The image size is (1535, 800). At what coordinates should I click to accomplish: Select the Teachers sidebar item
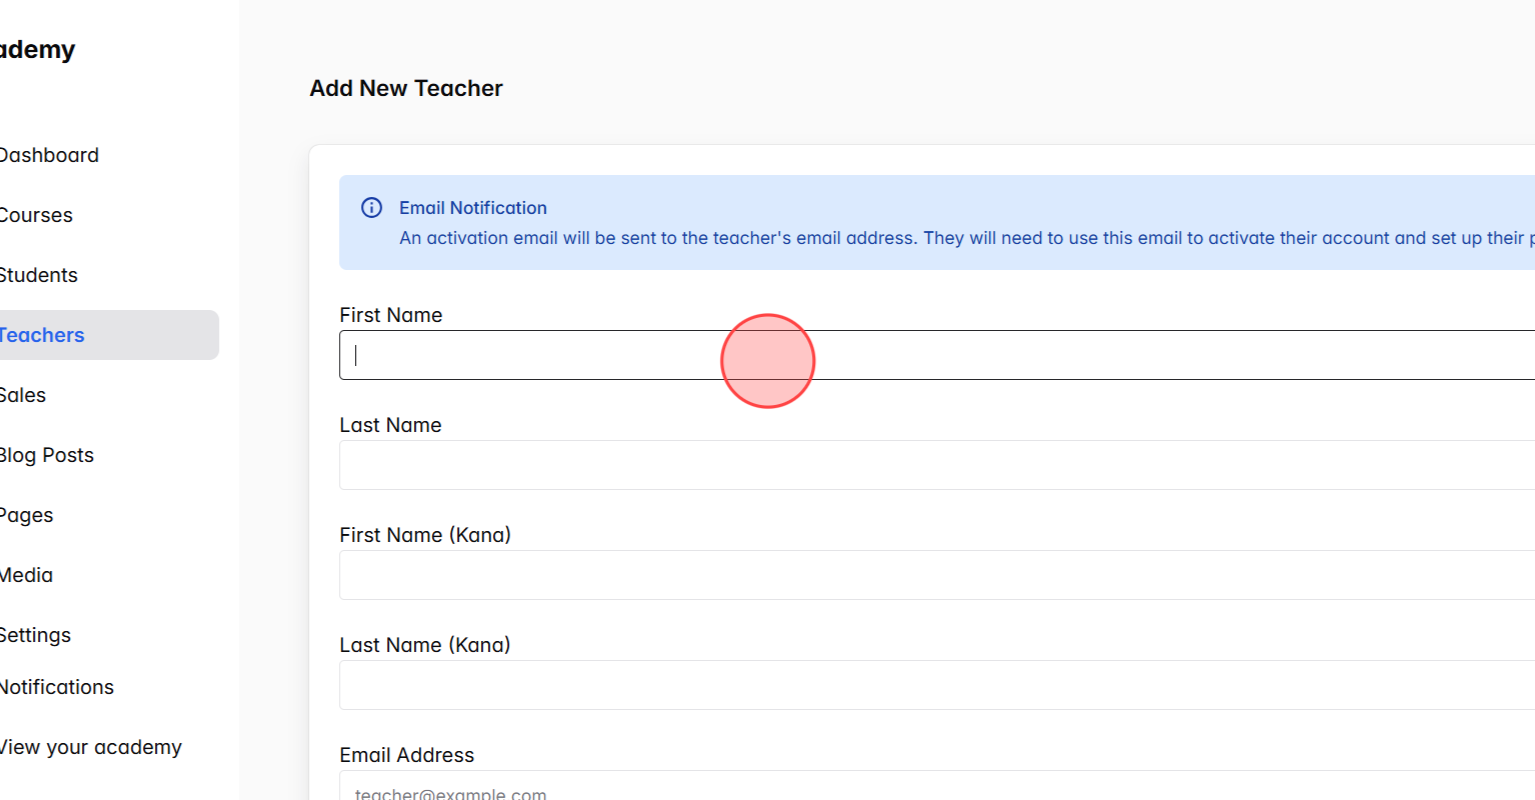42,335
